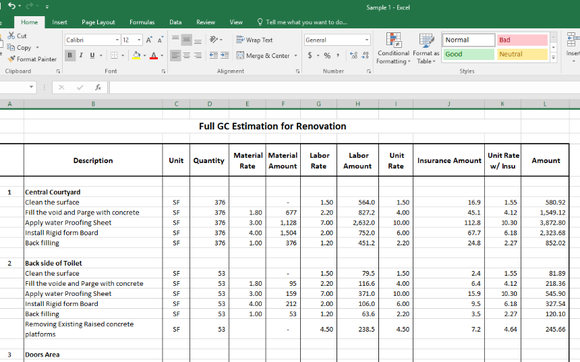Click the Insert Function fx icon
The image size is (580, 362).
[x=98, y=87]
